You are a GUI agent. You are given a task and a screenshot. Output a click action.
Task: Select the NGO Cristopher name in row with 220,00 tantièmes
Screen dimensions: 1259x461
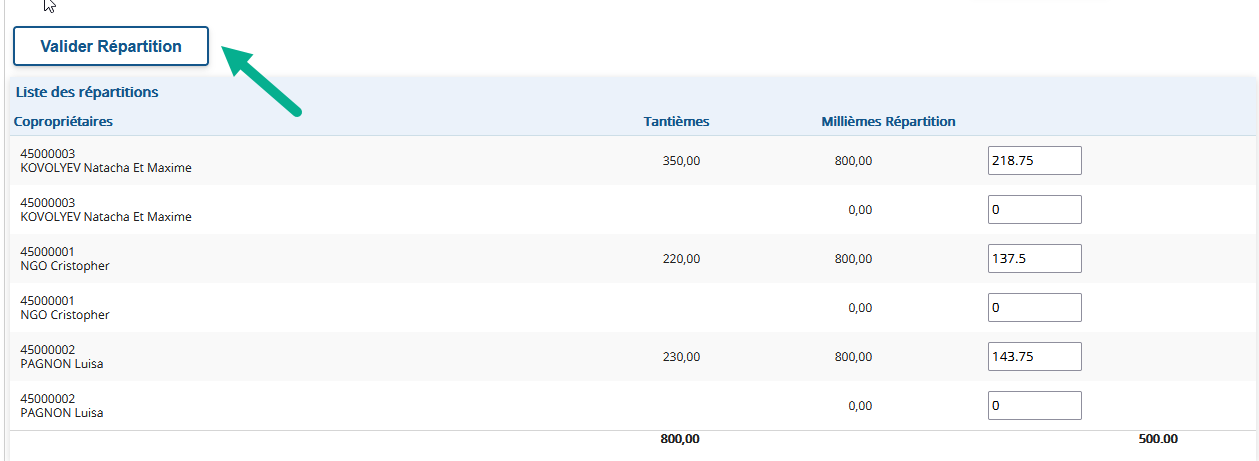pyautogui.click(x=65, y=266)
